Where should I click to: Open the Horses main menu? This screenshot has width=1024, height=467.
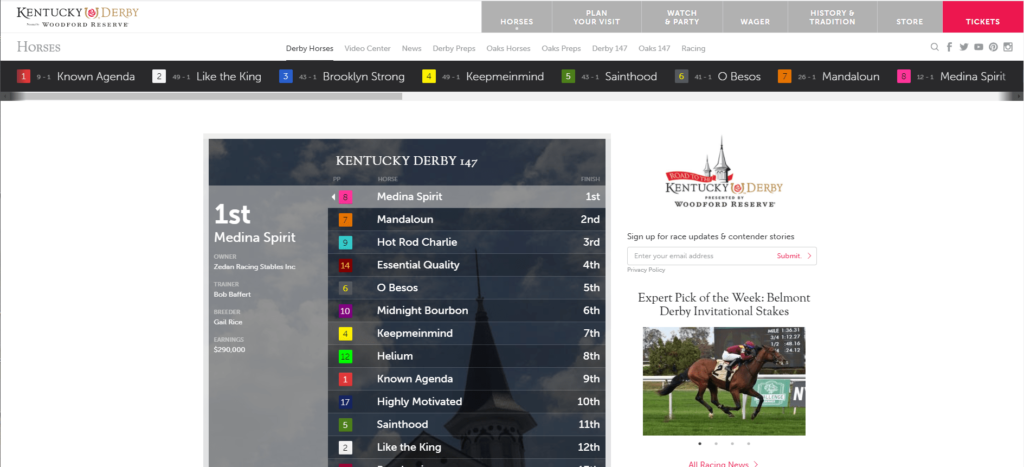517,17
